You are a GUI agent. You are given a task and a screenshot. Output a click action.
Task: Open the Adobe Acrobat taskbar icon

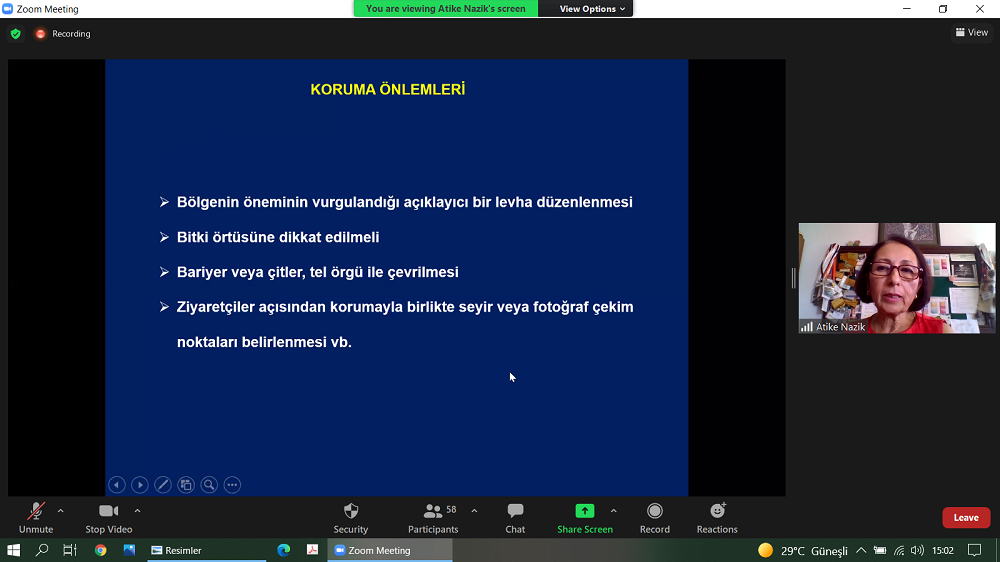[312, 550]
